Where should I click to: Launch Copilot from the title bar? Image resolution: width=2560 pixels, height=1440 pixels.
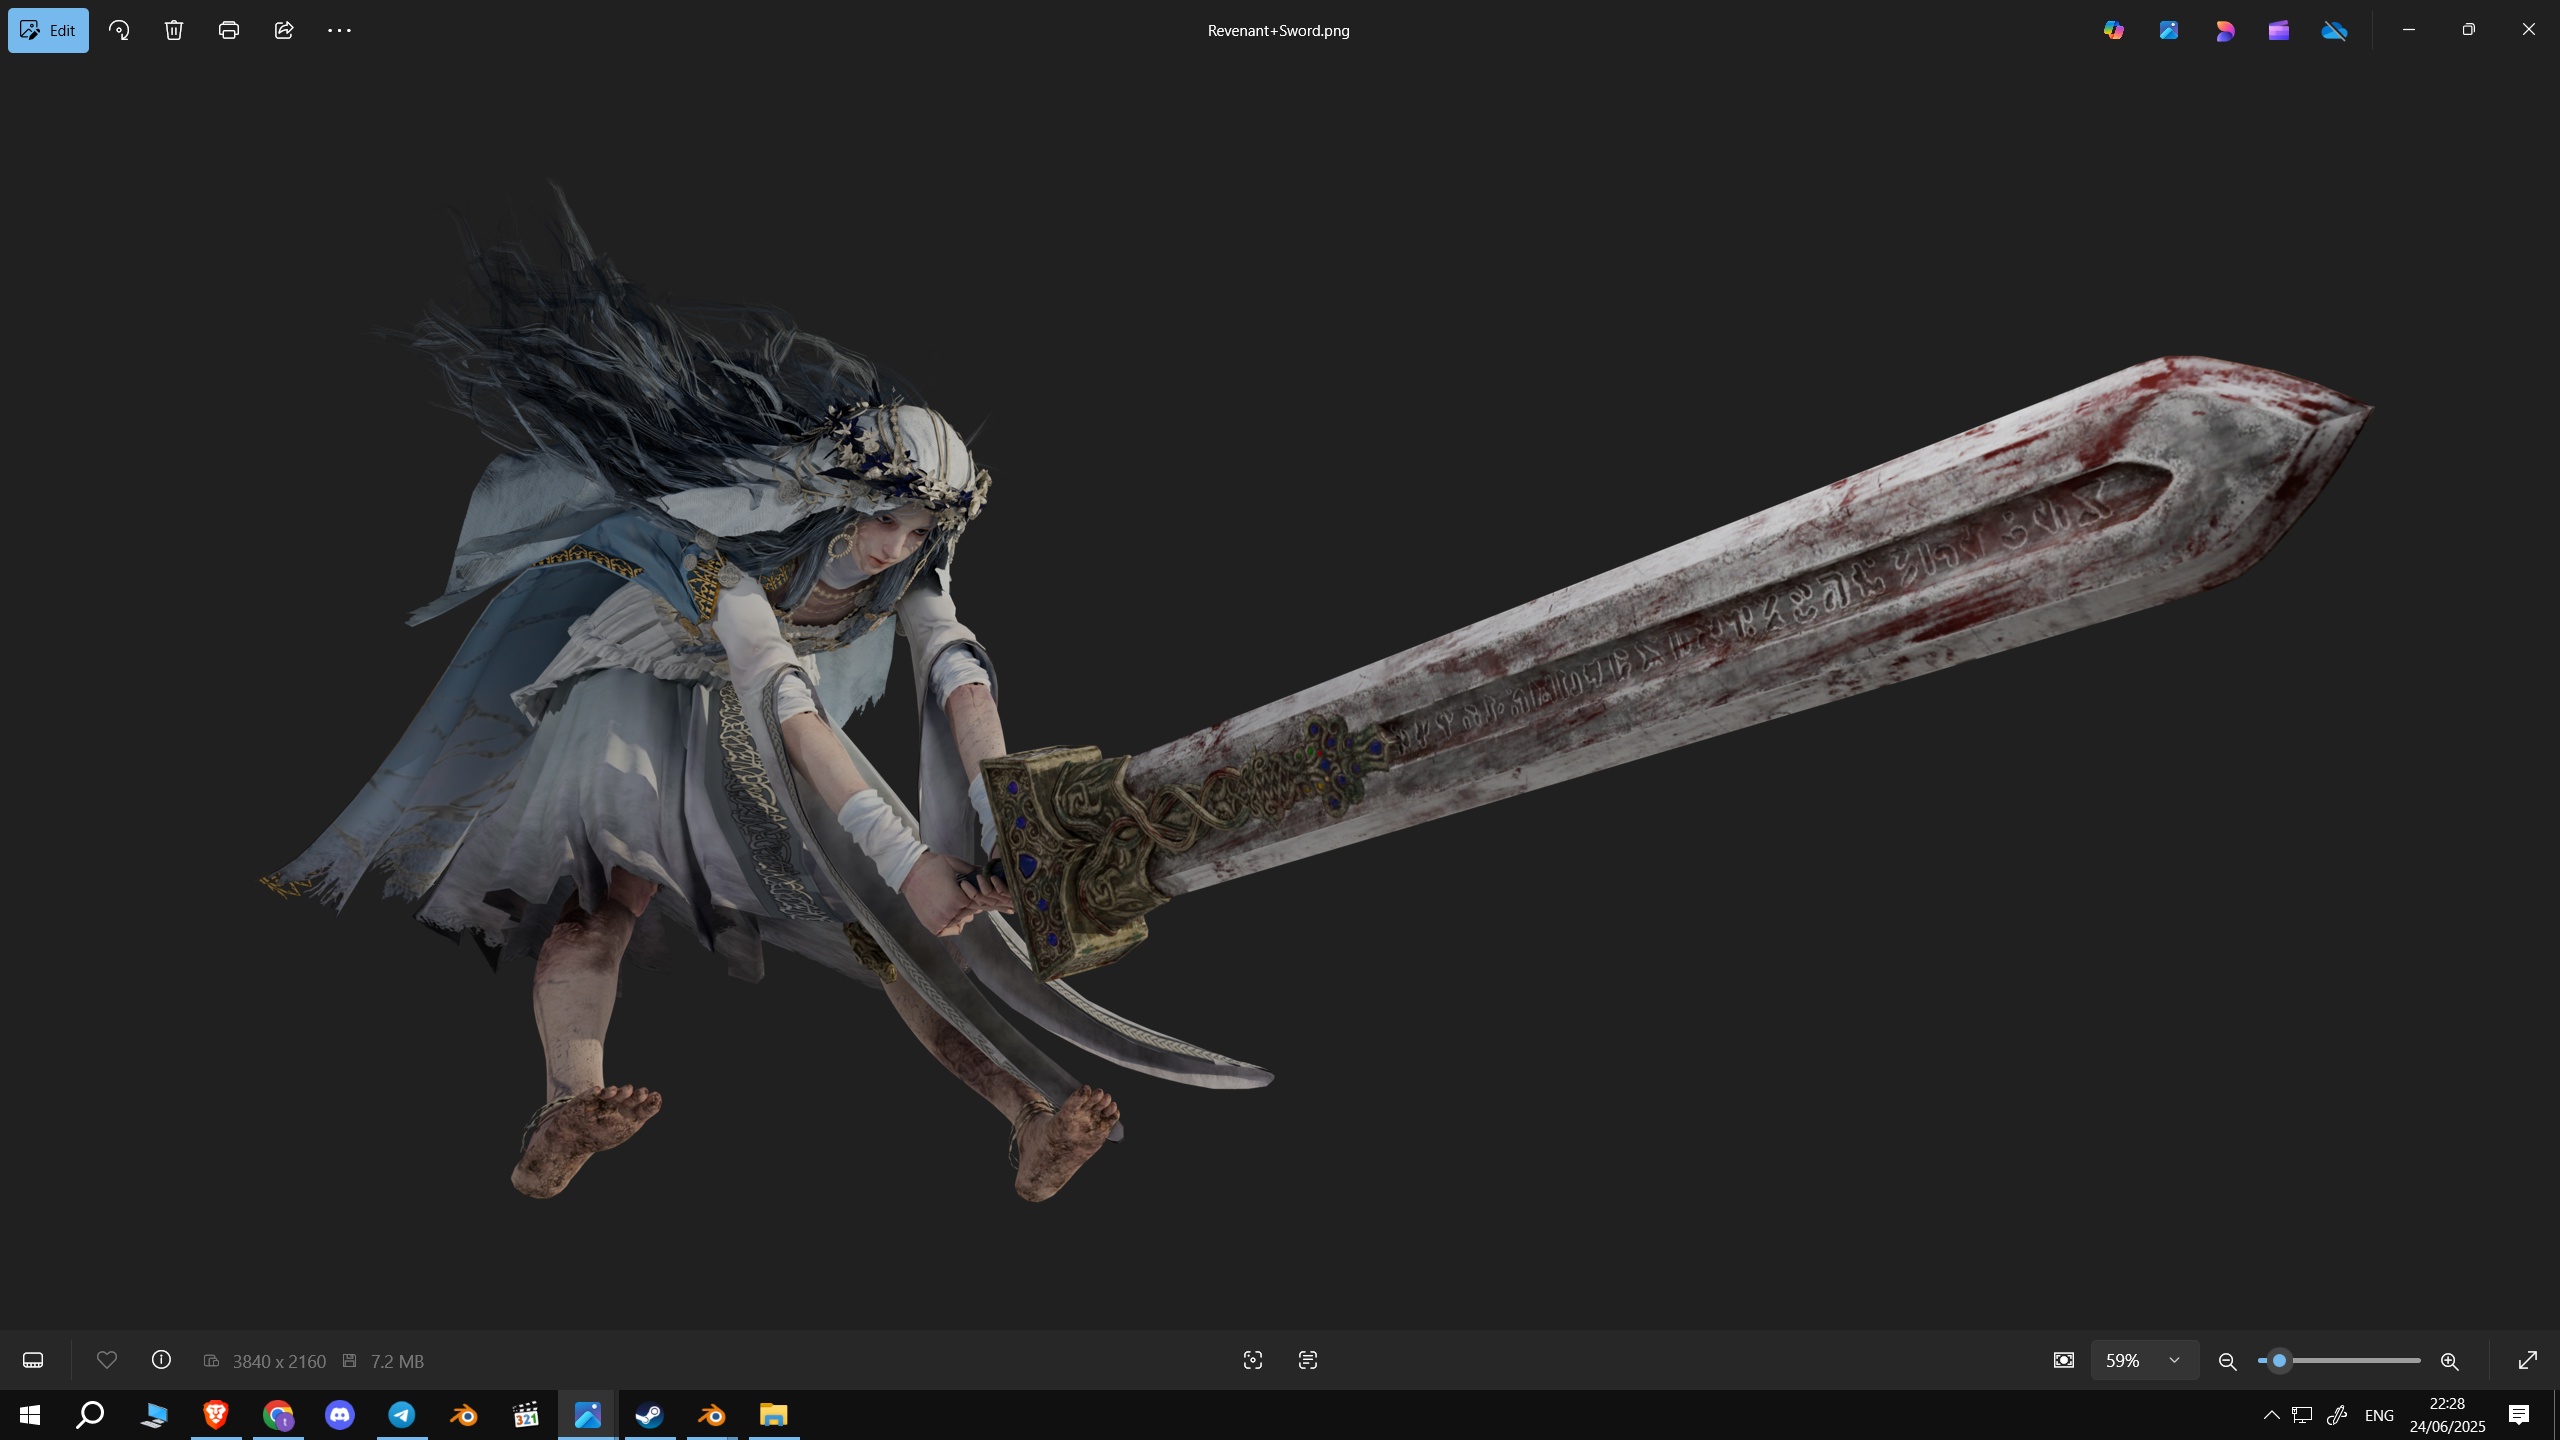(2113, 30)
